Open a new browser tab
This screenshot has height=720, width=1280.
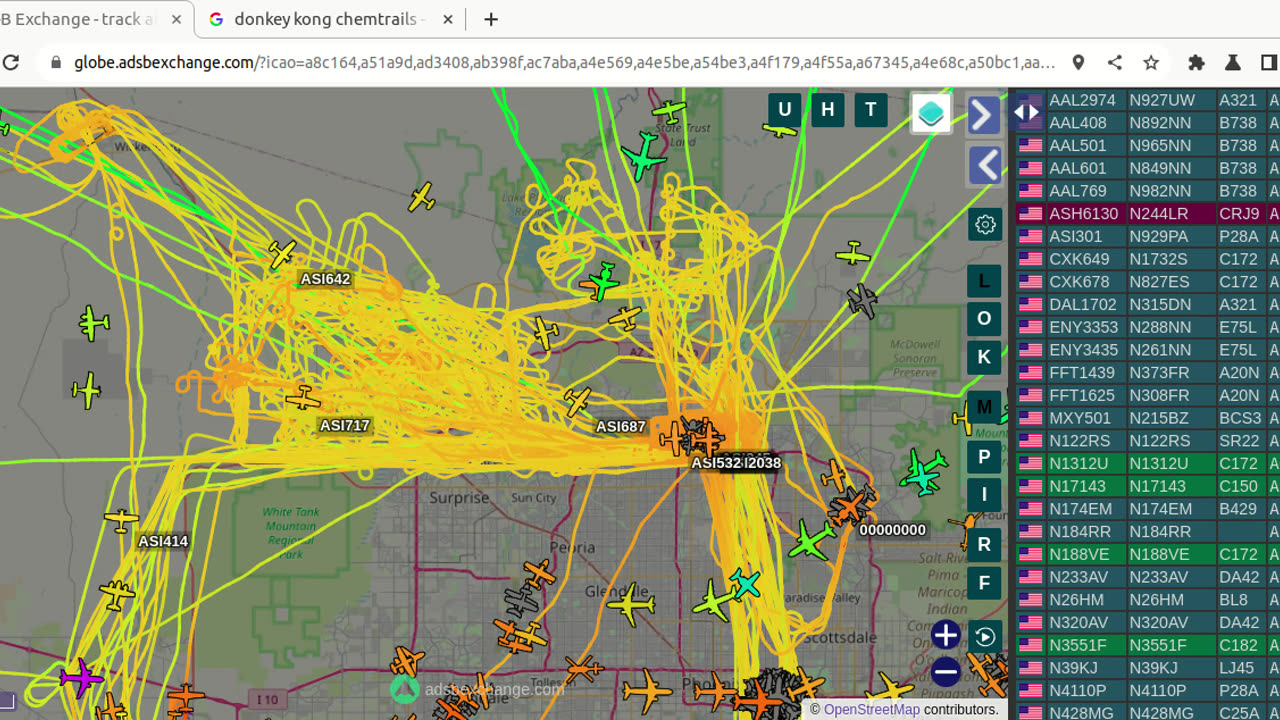[491, 19]
